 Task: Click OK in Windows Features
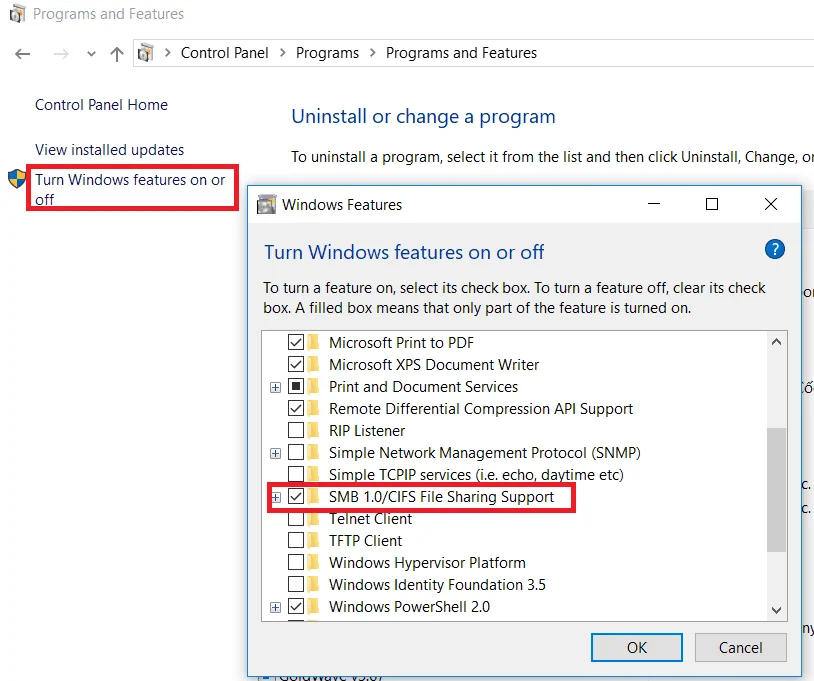[x=636, y=647]
